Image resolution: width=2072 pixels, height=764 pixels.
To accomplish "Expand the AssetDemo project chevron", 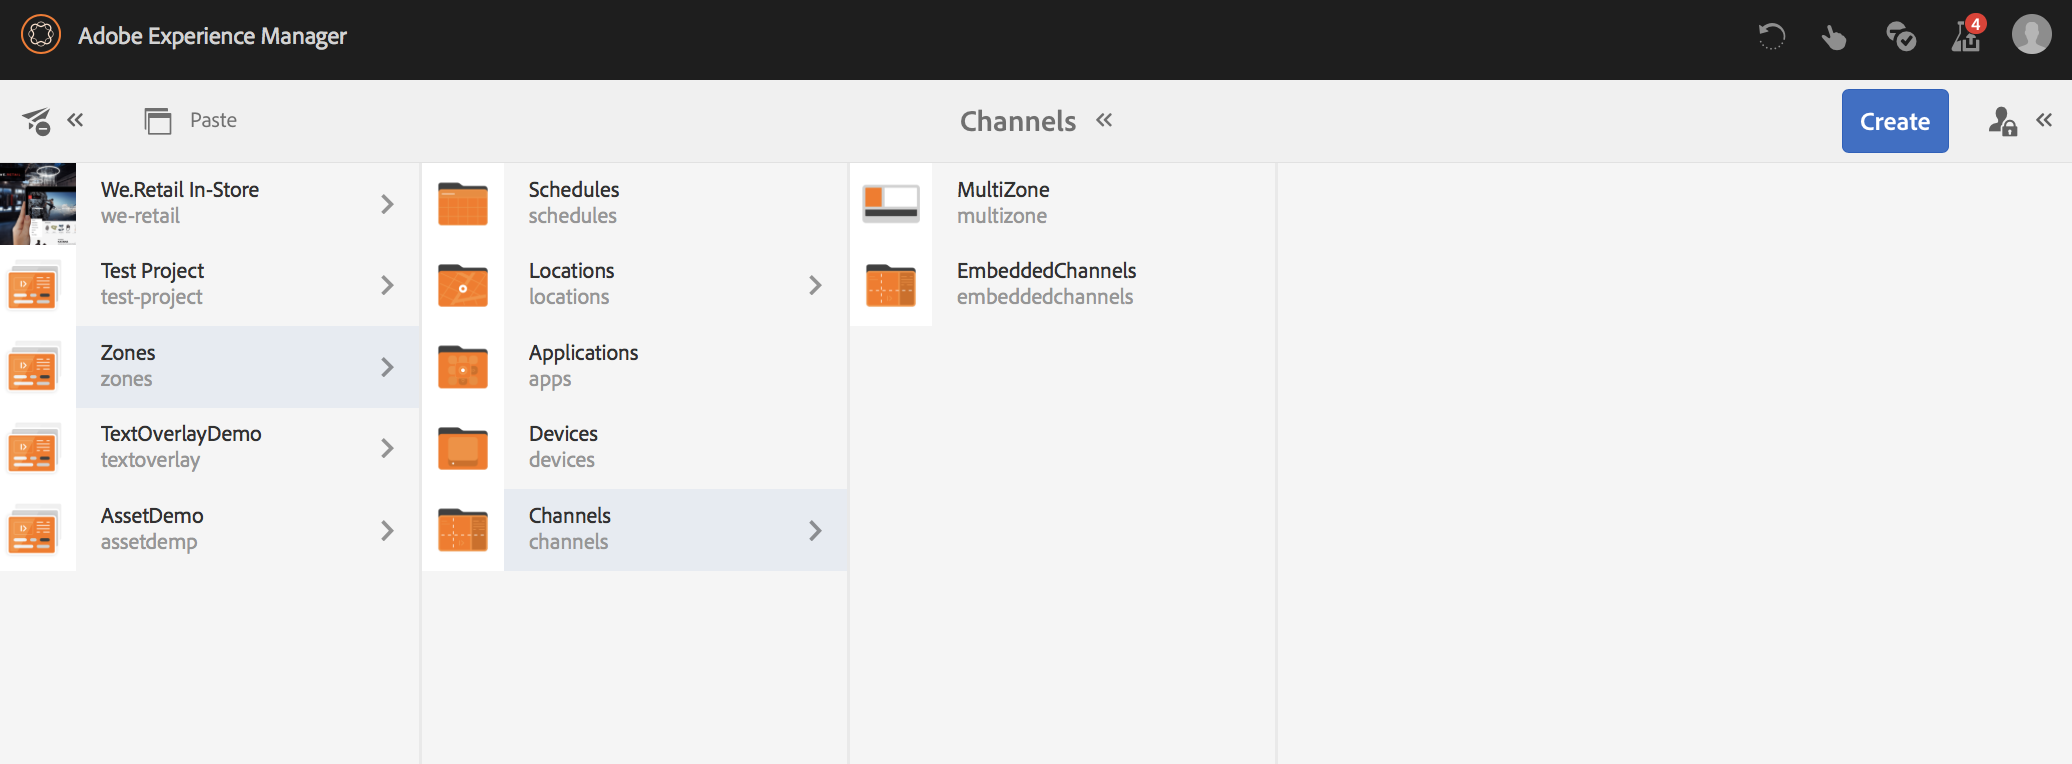I will pyautogui.click(x=387, y=530).
